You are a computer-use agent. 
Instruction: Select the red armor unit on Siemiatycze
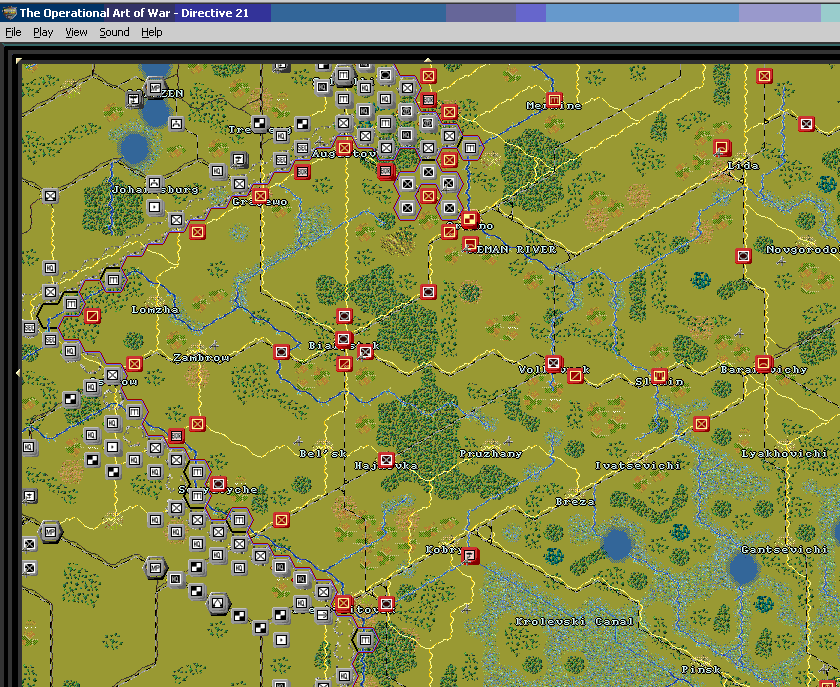pos(218,484)
